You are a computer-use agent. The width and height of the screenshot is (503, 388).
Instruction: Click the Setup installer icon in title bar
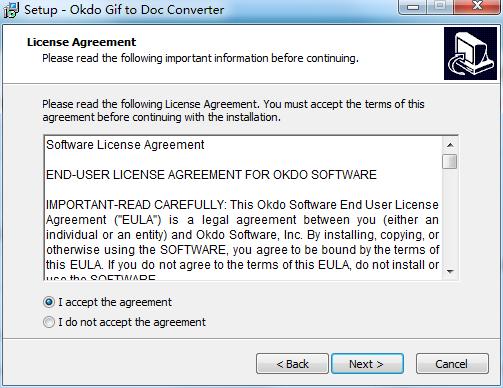[10, 10]
